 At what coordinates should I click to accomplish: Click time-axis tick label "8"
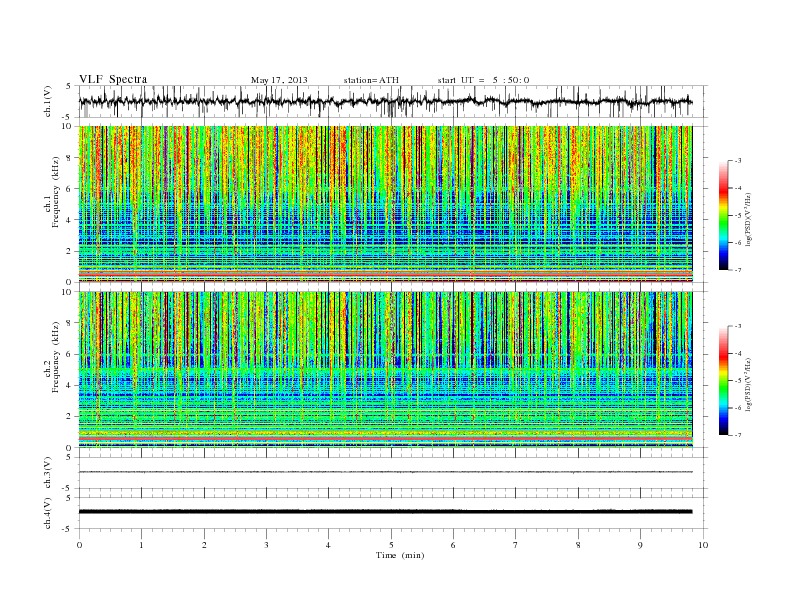coord(578,545)
